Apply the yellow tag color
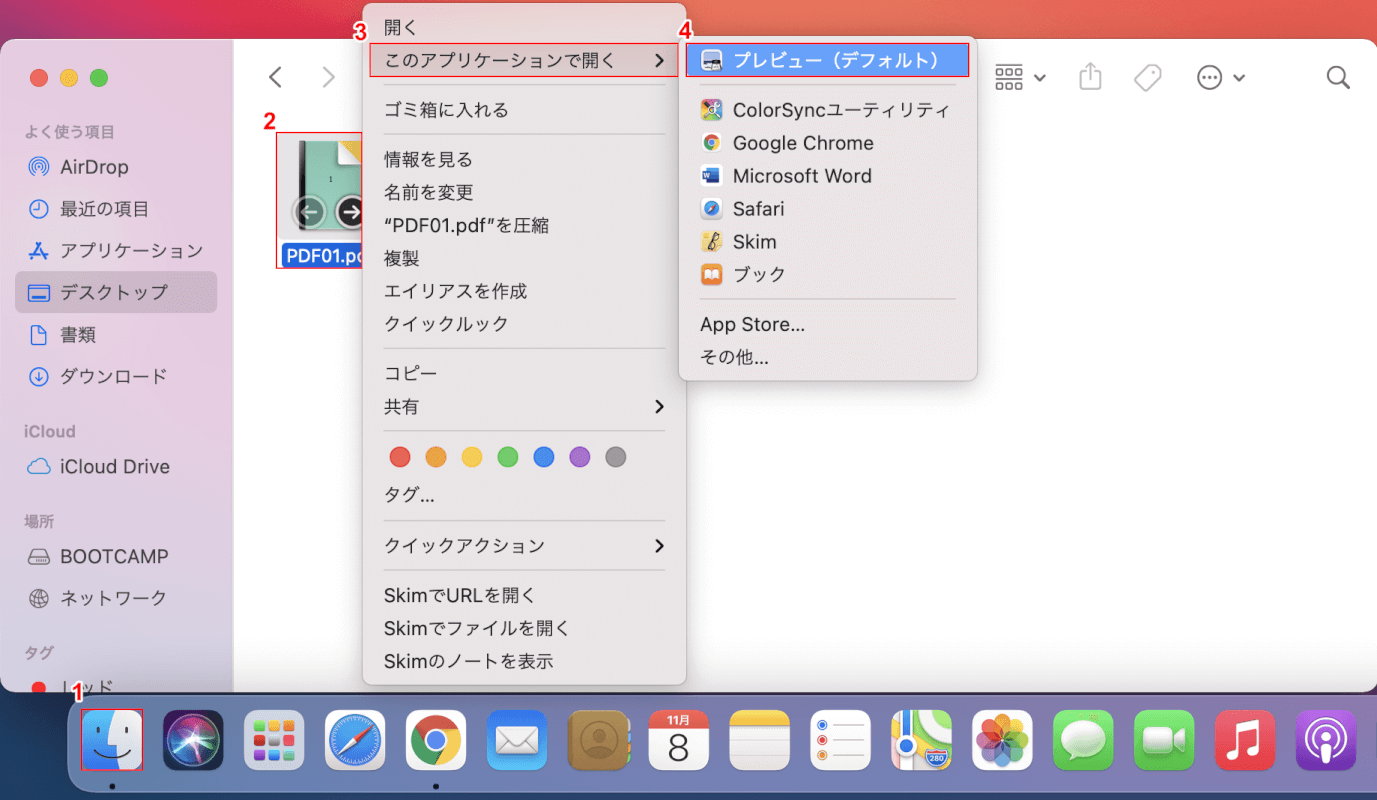 click(472, 457)
